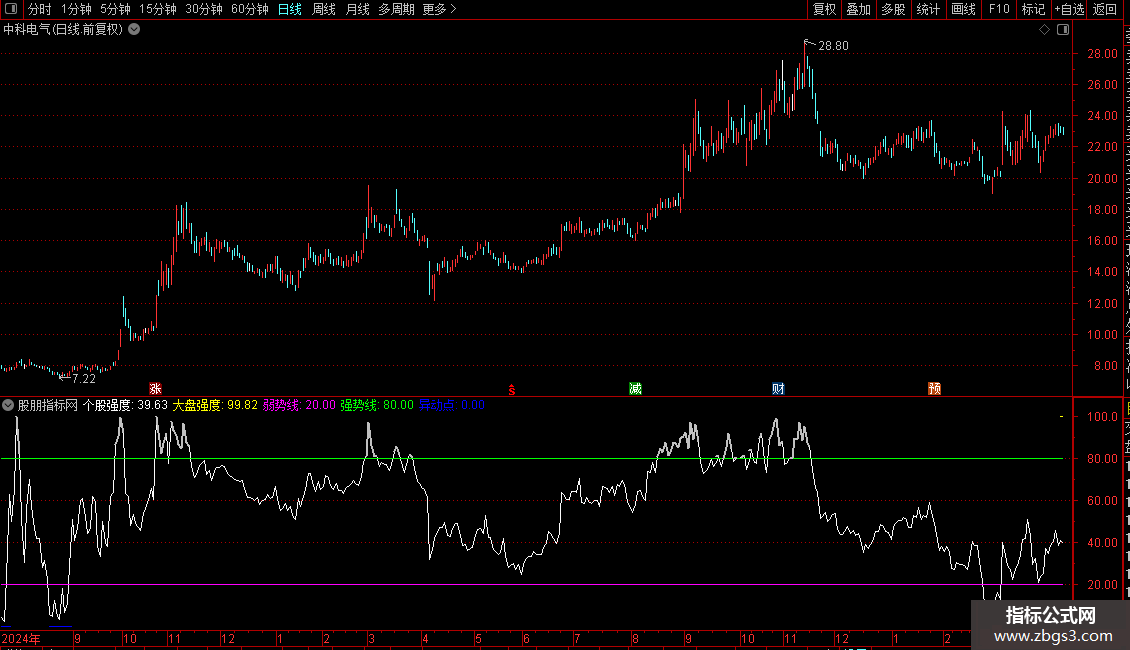1130x650 pixels.
Task: Open F10 company information
Action: (999, 9)
